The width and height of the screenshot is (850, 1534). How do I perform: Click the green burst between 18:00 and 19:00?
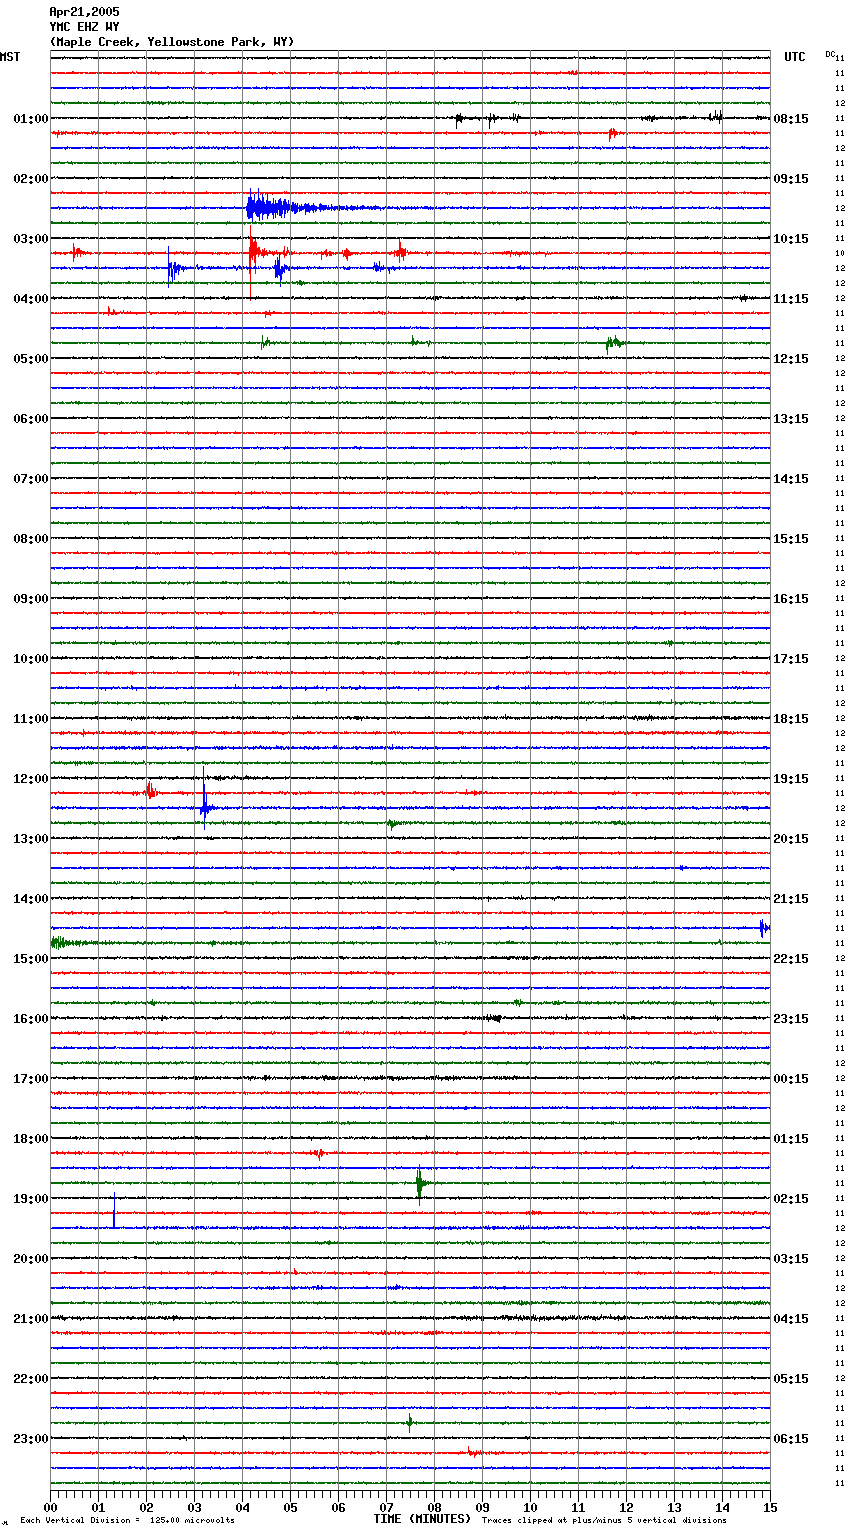pos(420,1184)
